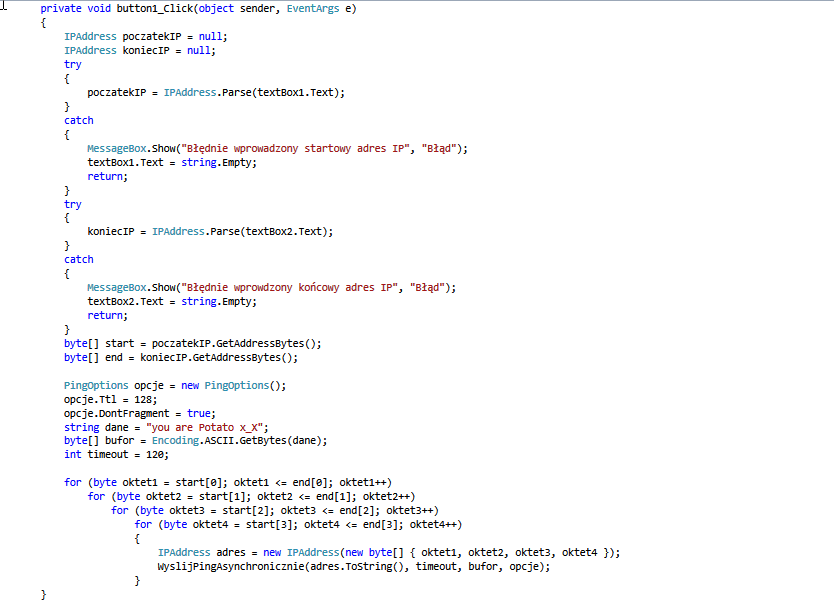Click 'int timeout = 120;' line

click(116, 455)
